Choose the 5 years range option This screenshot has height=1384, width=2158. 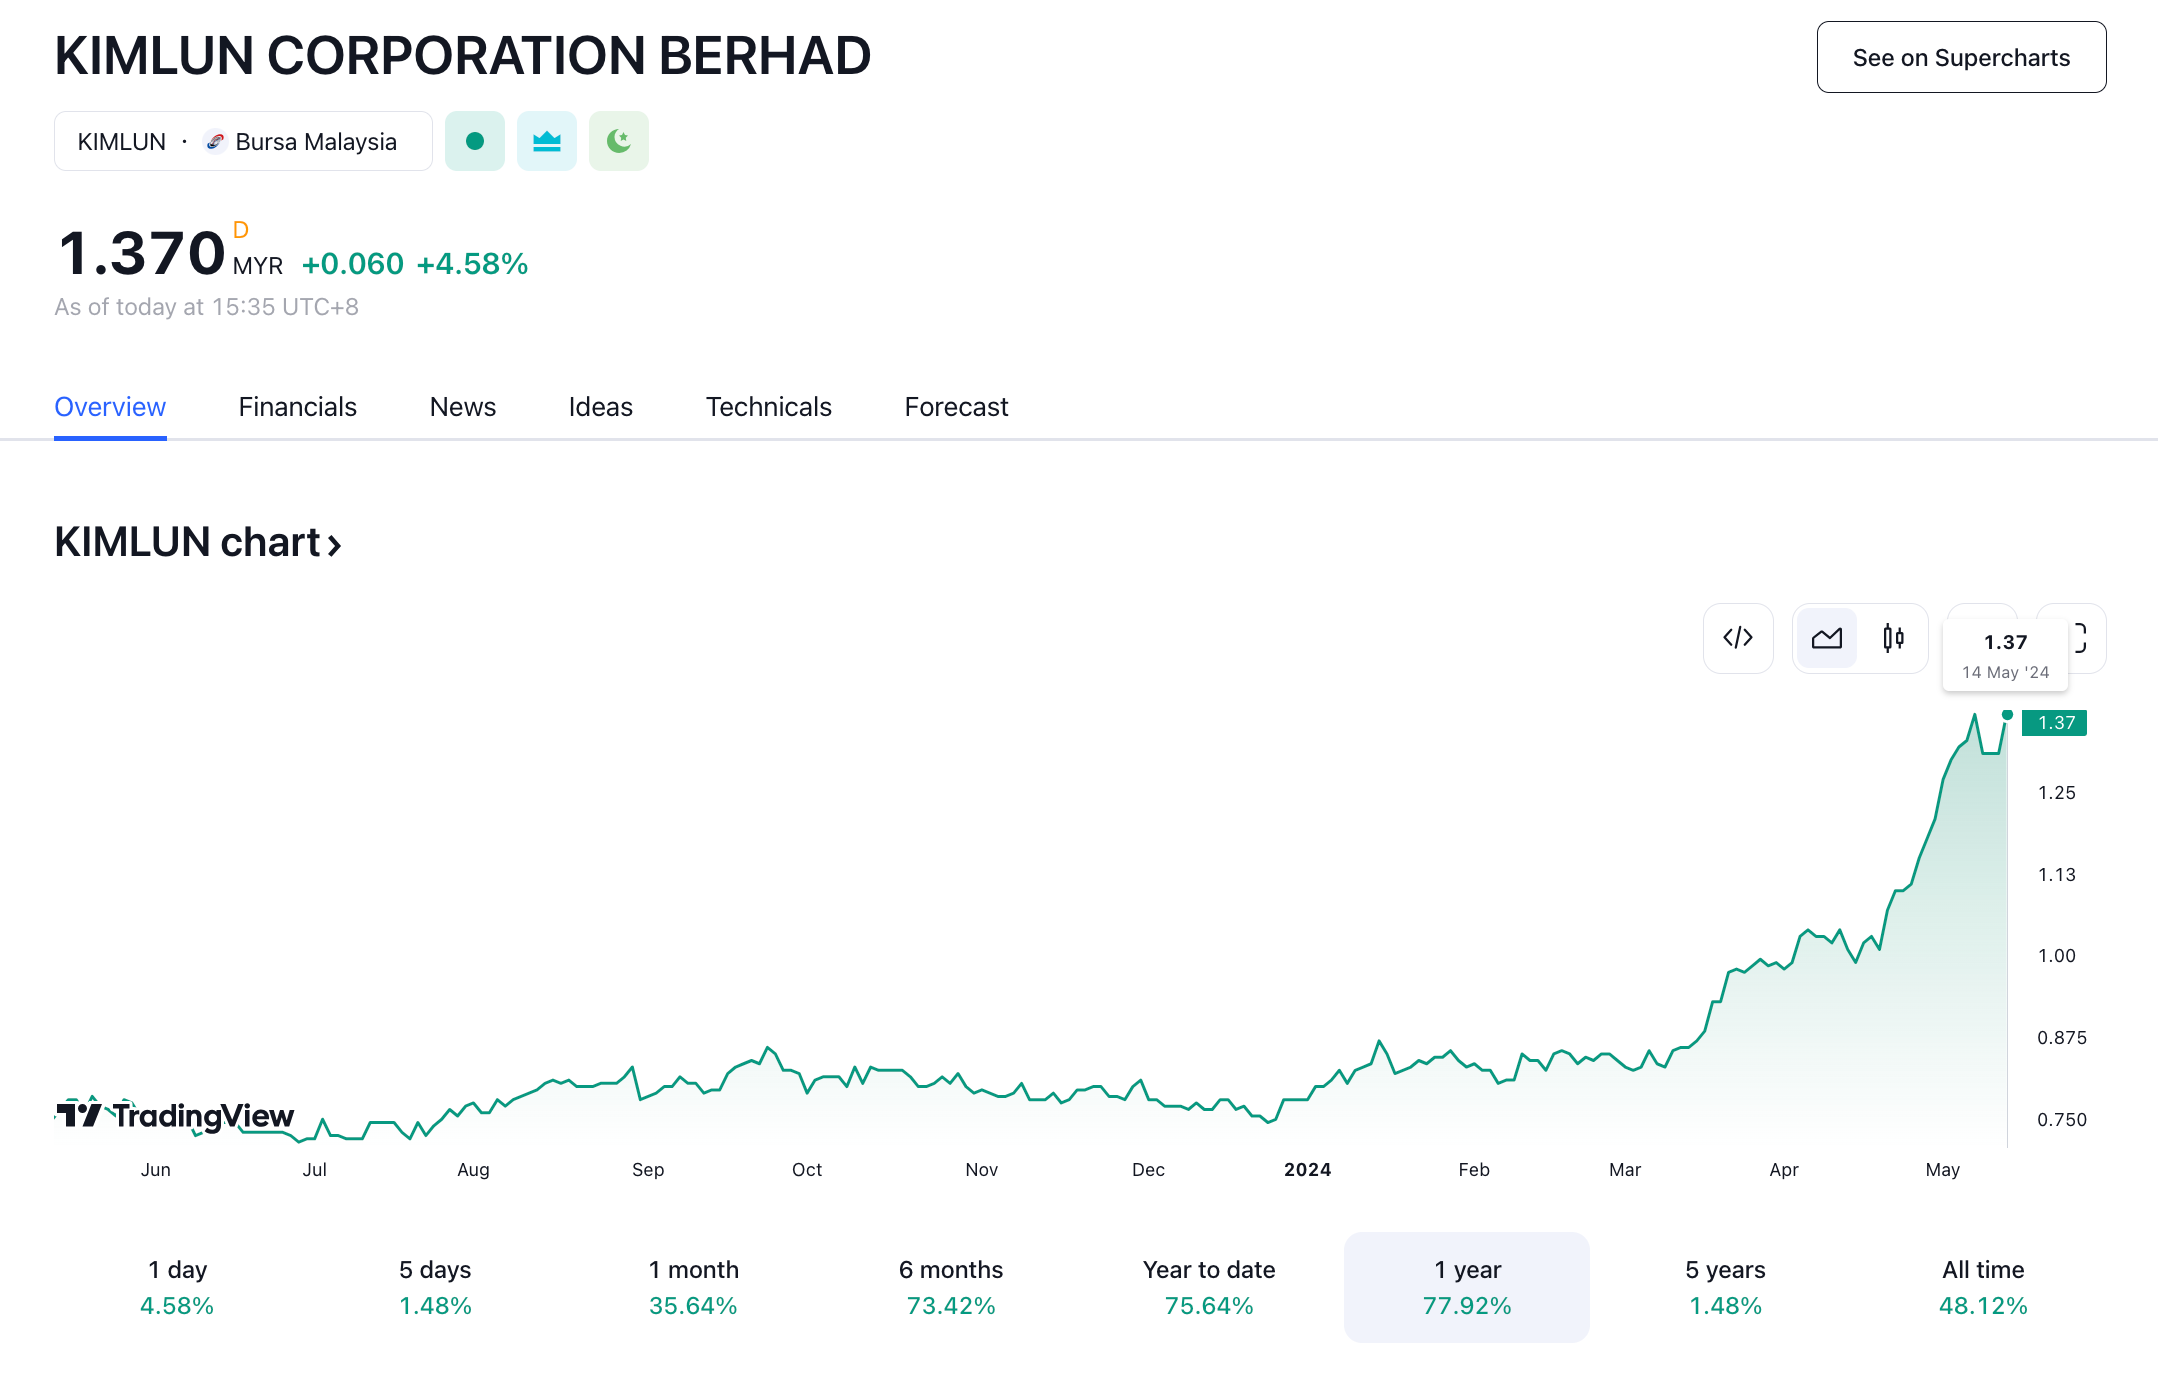click(x=1725, y=1287)
